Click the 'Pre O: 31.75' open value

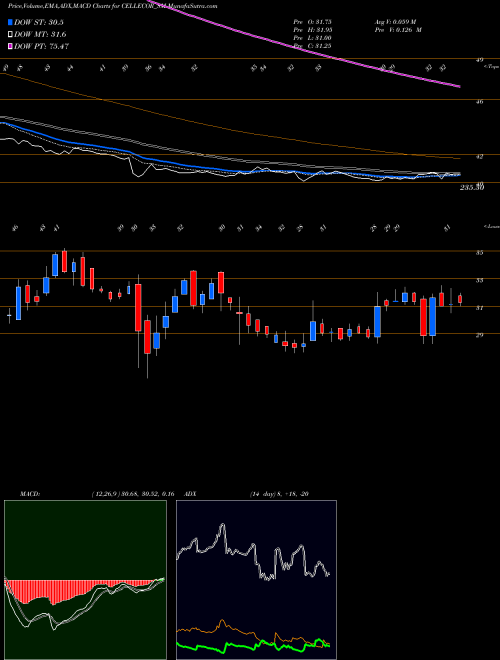313,21
